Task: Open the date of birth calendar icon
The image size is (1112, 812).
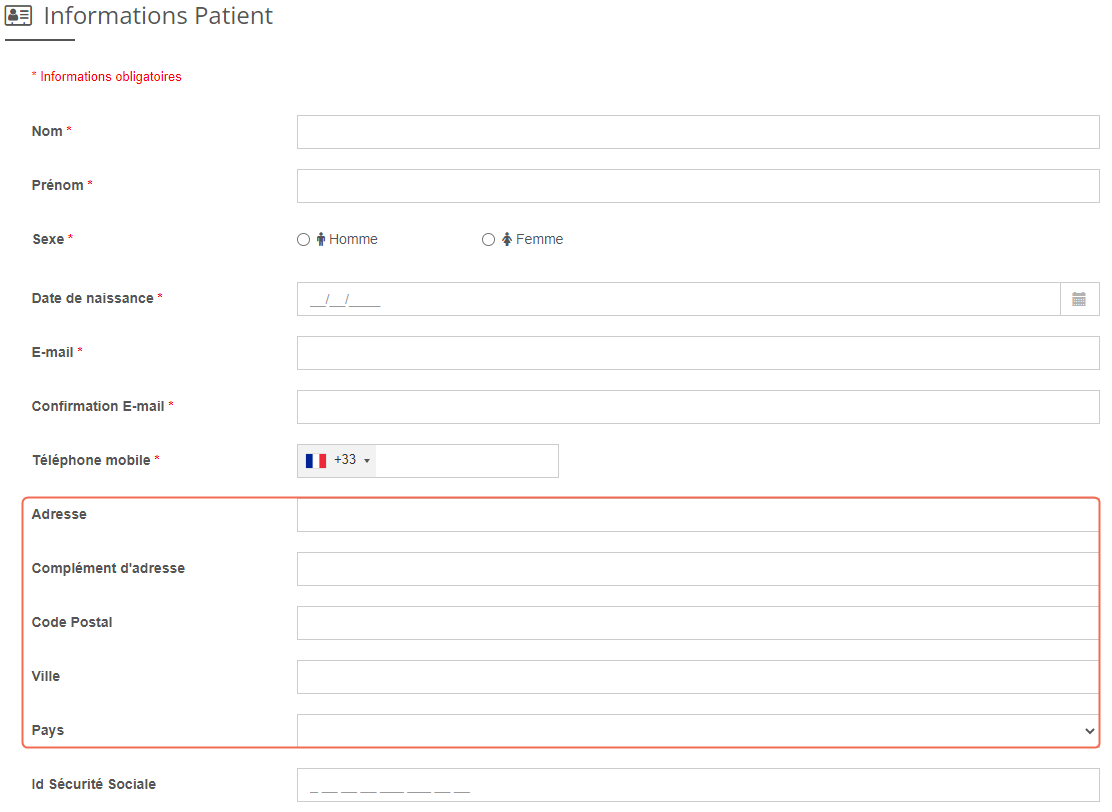Action: tap(1079, 299)
